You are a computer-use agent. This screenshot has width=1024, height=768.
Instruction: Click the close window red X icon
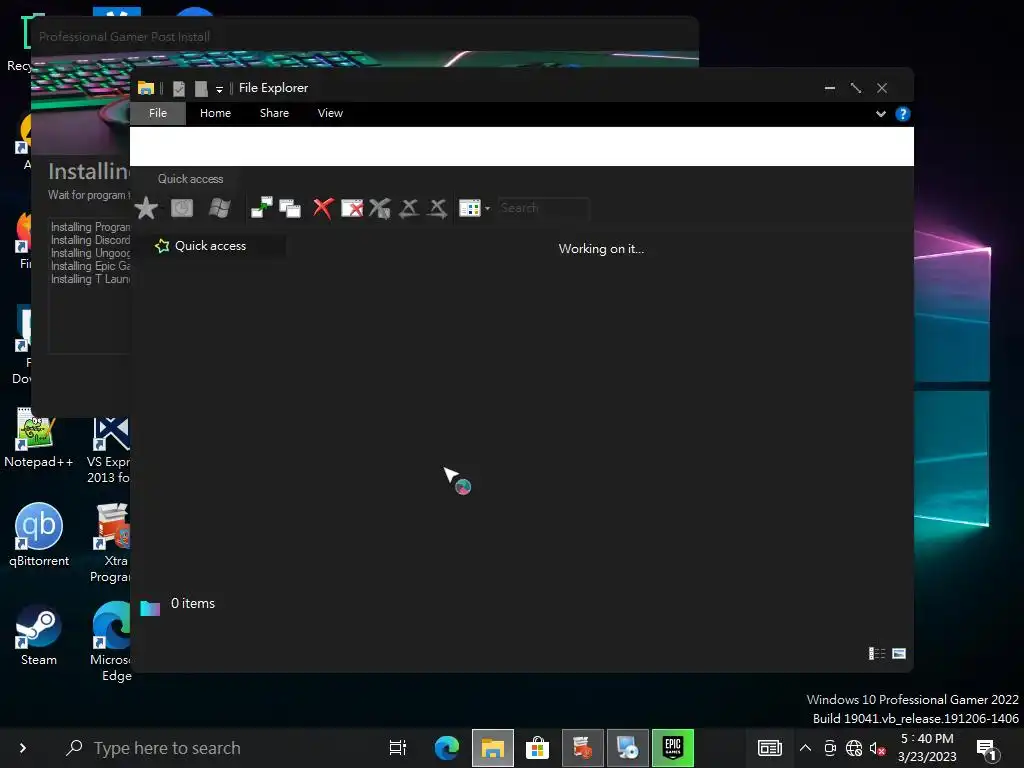(x=352, y=208)
